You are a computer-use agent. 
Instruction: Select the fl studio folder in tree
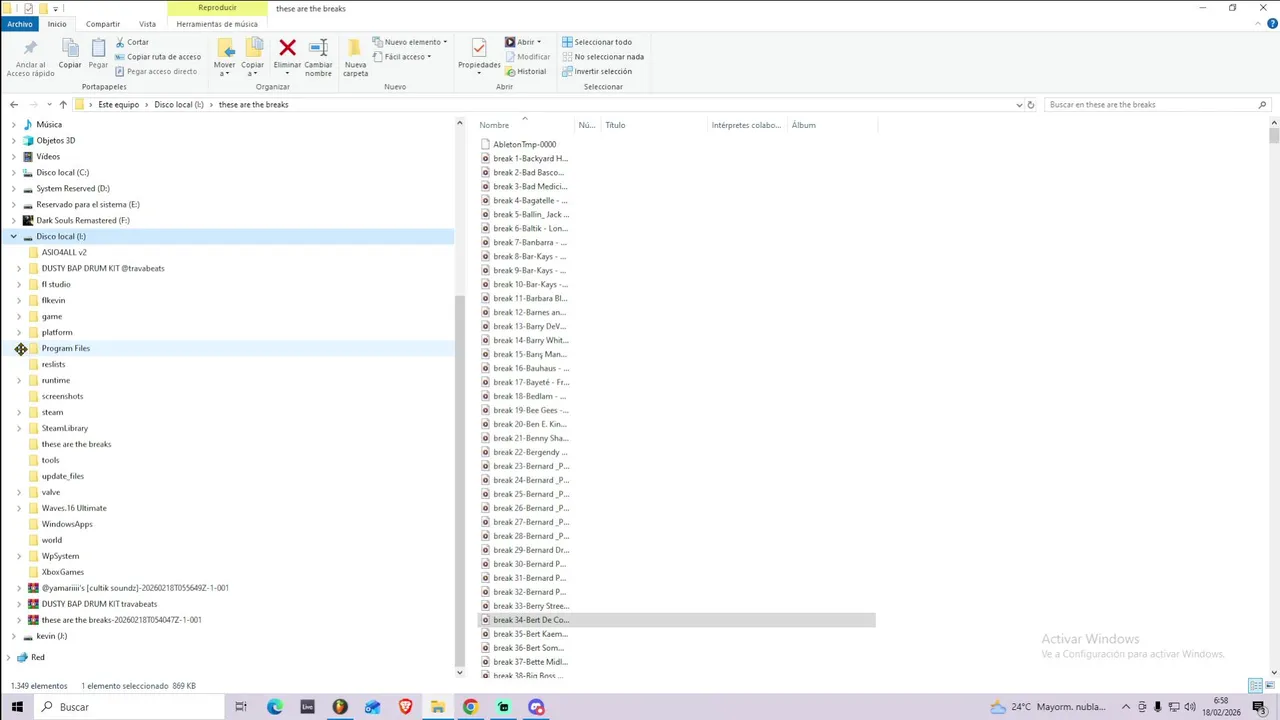tap(56, 284)
